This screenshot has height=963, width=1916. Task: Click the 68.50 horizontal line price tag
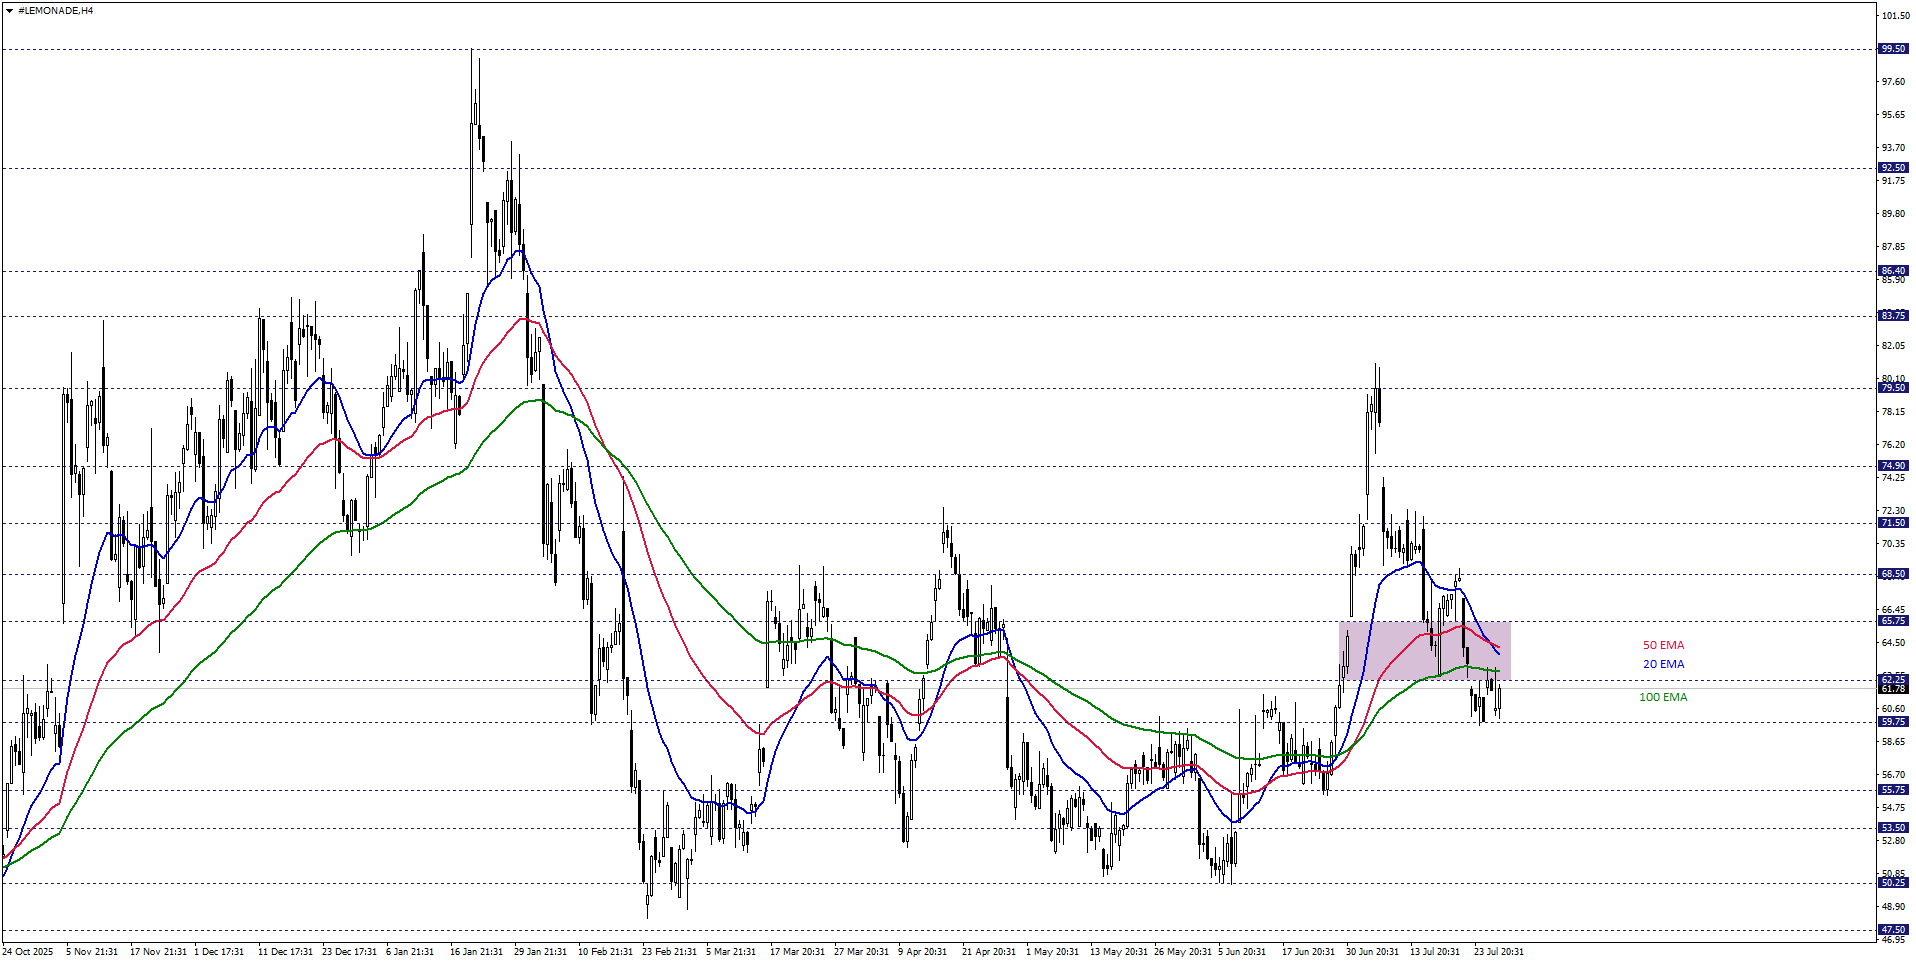click(1893, 574)
